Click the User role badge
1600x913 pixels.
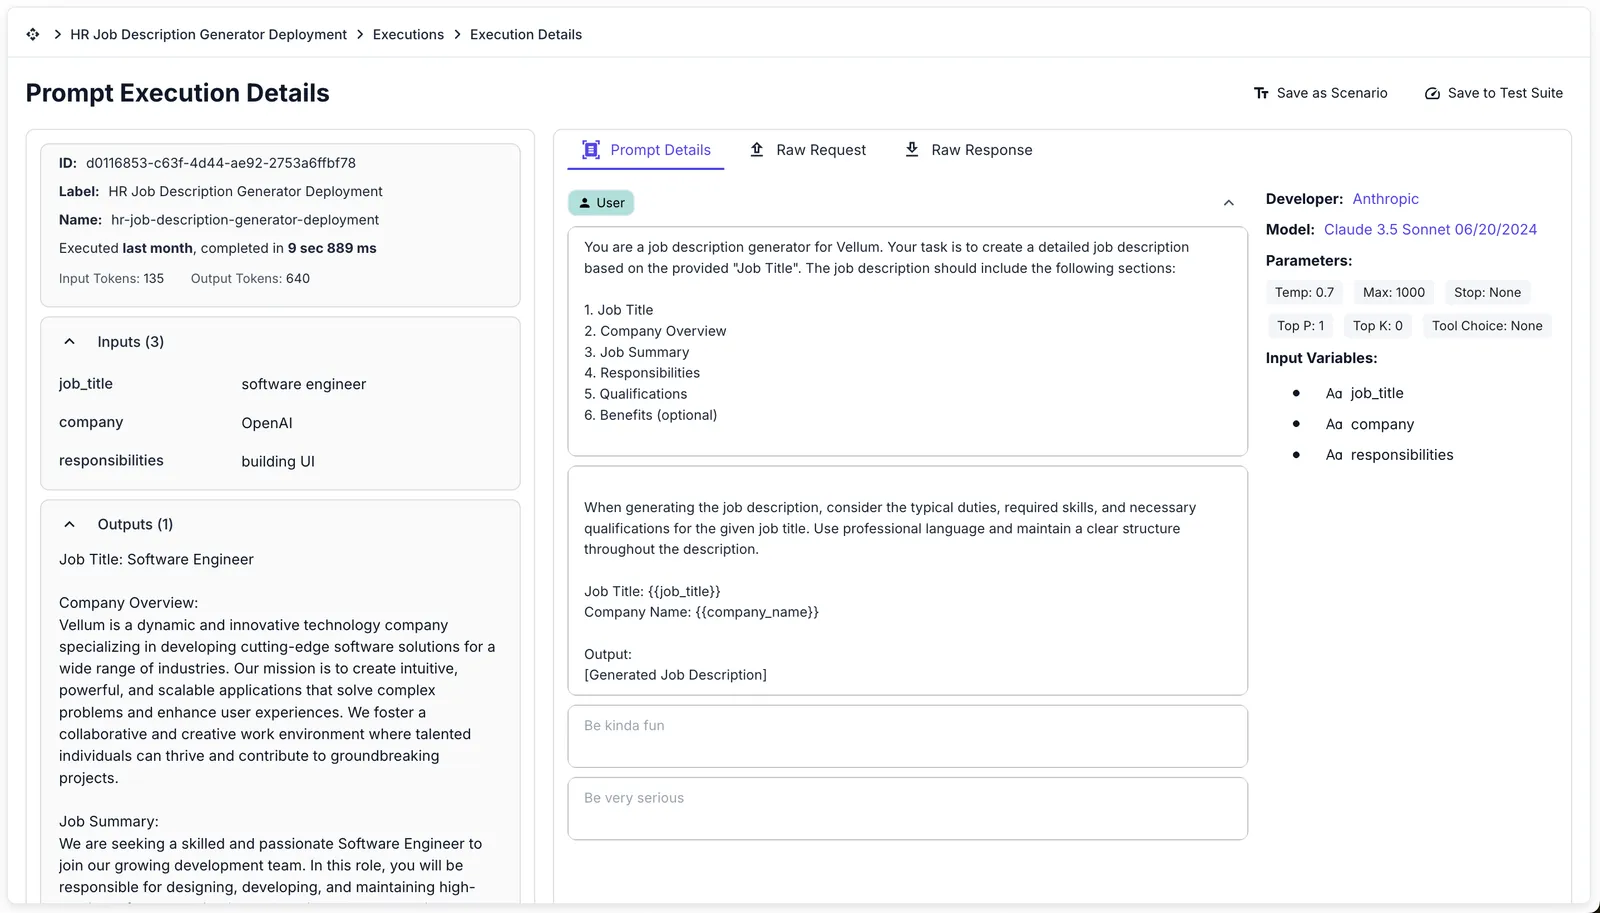[x=601, y=203]
